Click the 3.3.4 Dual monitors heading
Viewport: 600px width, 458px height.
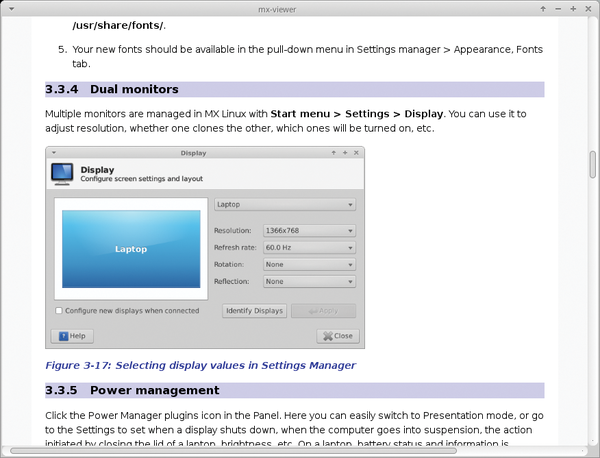coord(295,89)
